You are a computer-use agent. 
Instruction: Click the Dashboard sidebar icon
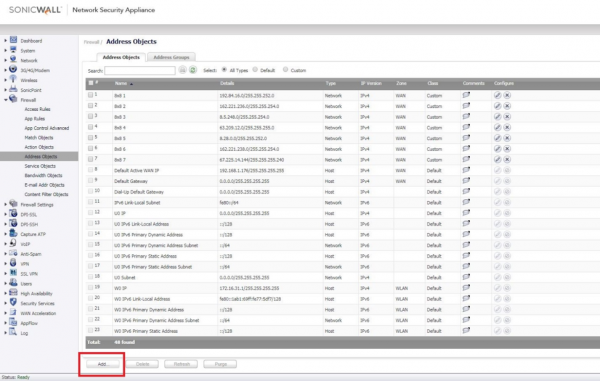coord(13,40)
